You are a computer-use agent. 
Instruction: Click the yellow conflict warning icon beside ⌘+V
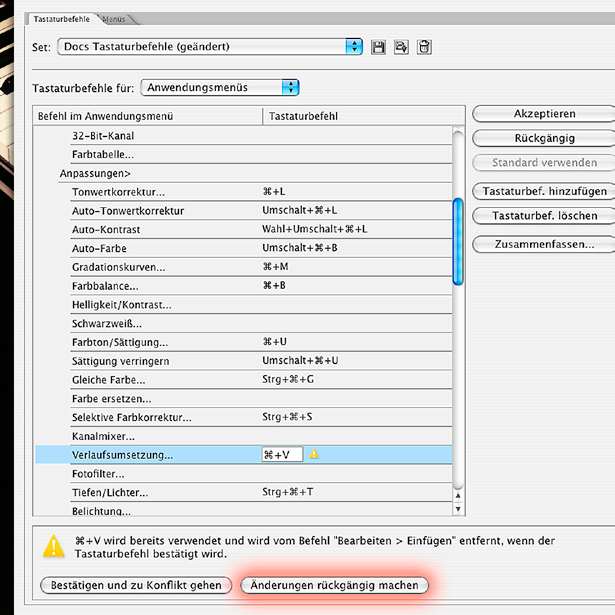pos(314,454)
